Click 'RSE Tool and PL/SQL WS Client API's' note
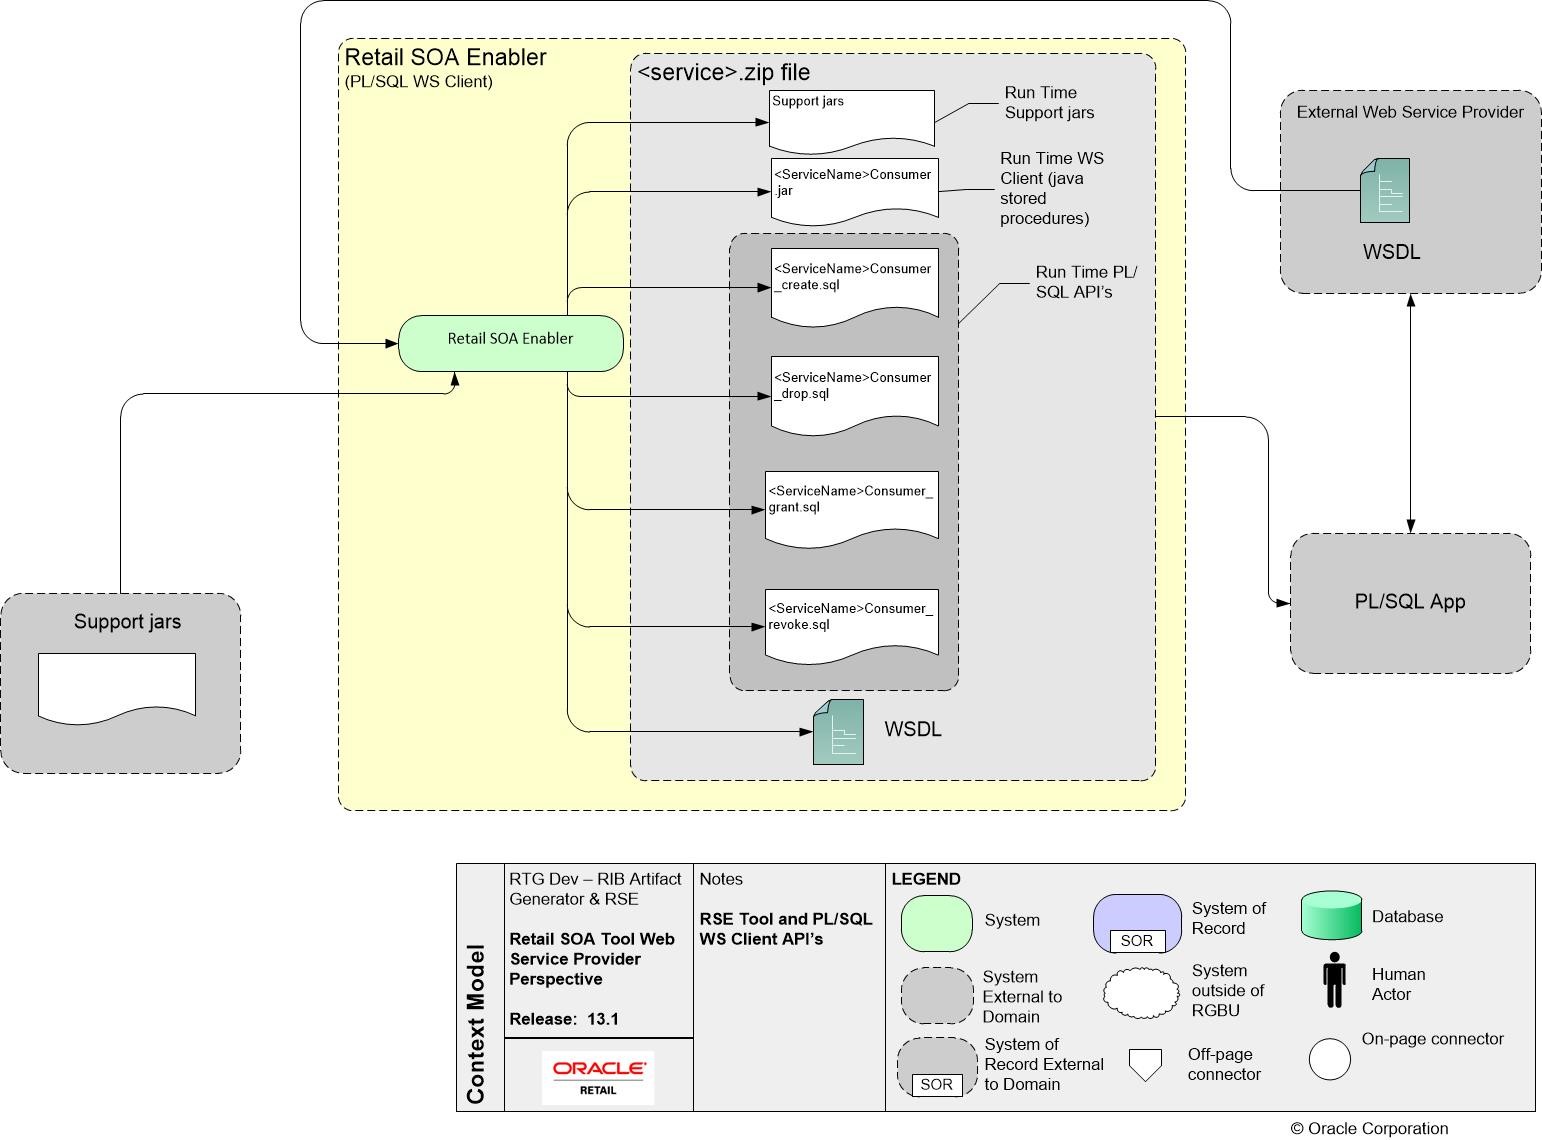 786,929
